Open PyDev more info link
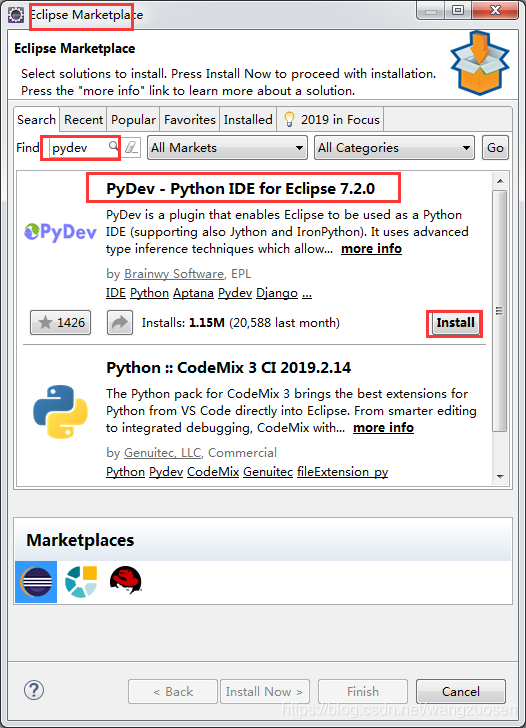The height and width of the screenshot is (728, 526). tap(371, 249)
